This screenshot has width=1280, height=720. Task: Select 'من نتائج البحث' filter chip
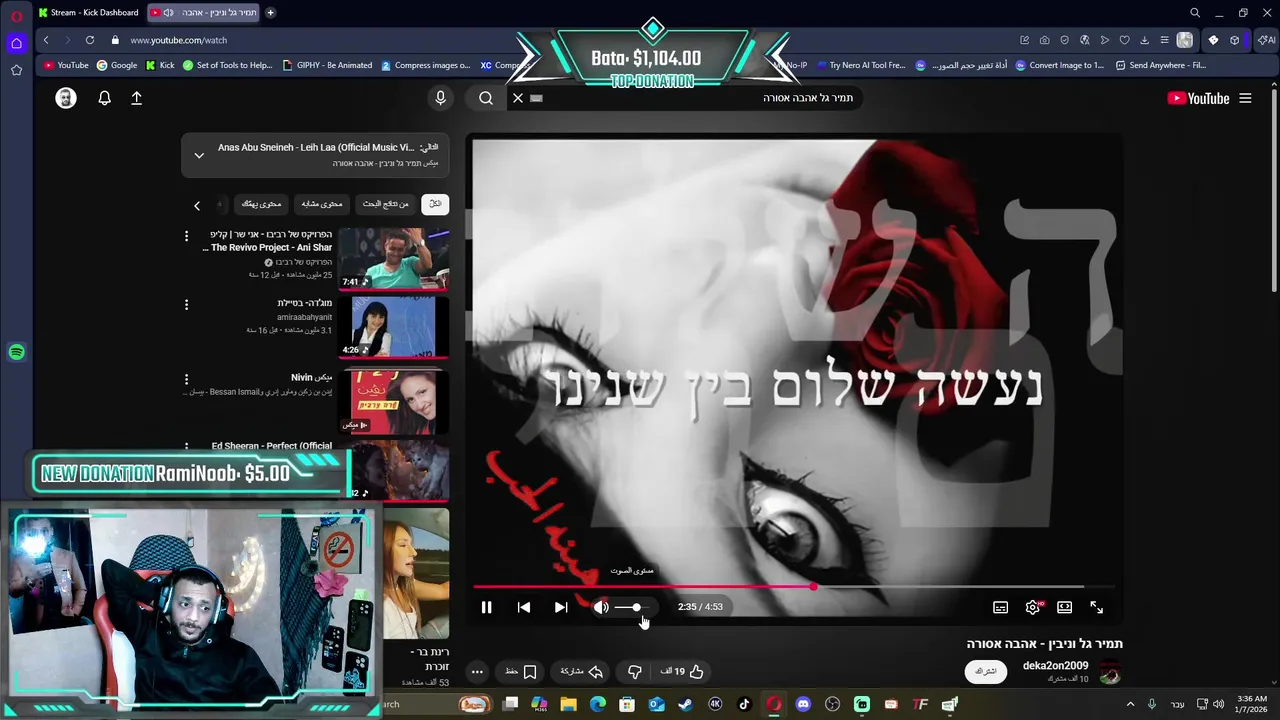pos(386,204)
